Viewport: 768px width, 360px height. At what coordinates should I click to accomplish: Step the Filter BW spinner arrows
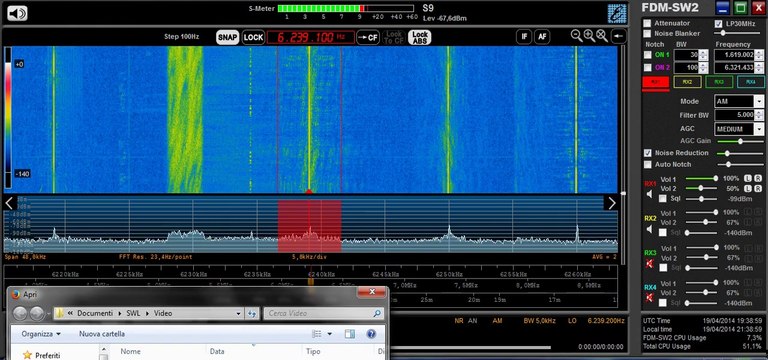pyautogui.click(x=759, y=115)
